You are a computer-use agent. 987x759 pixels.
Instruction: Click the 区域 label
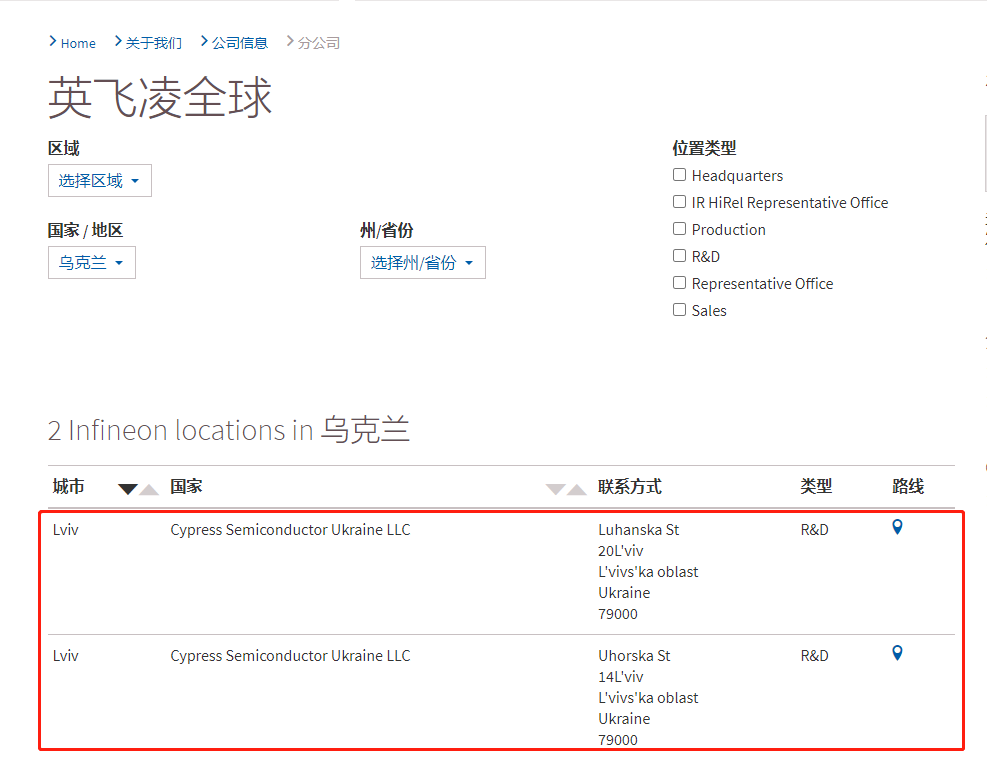click(x=64, y=149)
